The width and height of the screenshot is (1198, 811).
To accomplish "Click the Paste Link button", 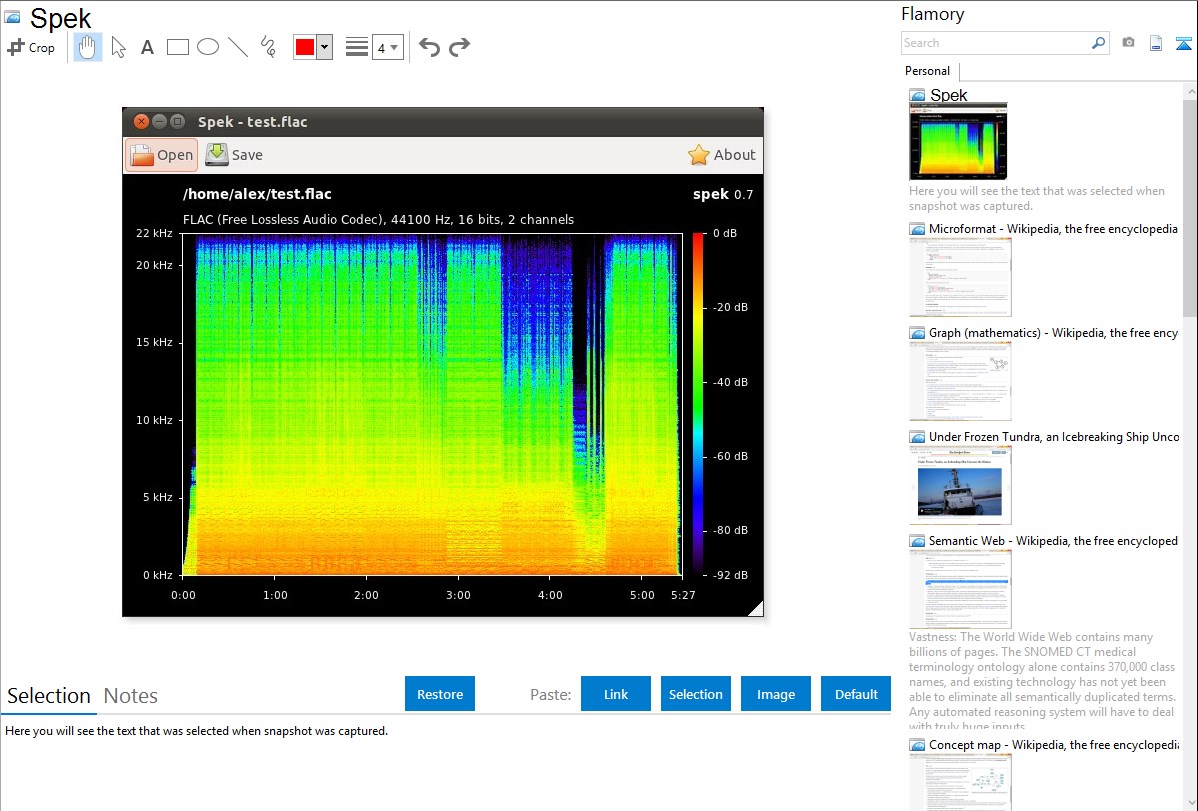I will coord(616,694).
